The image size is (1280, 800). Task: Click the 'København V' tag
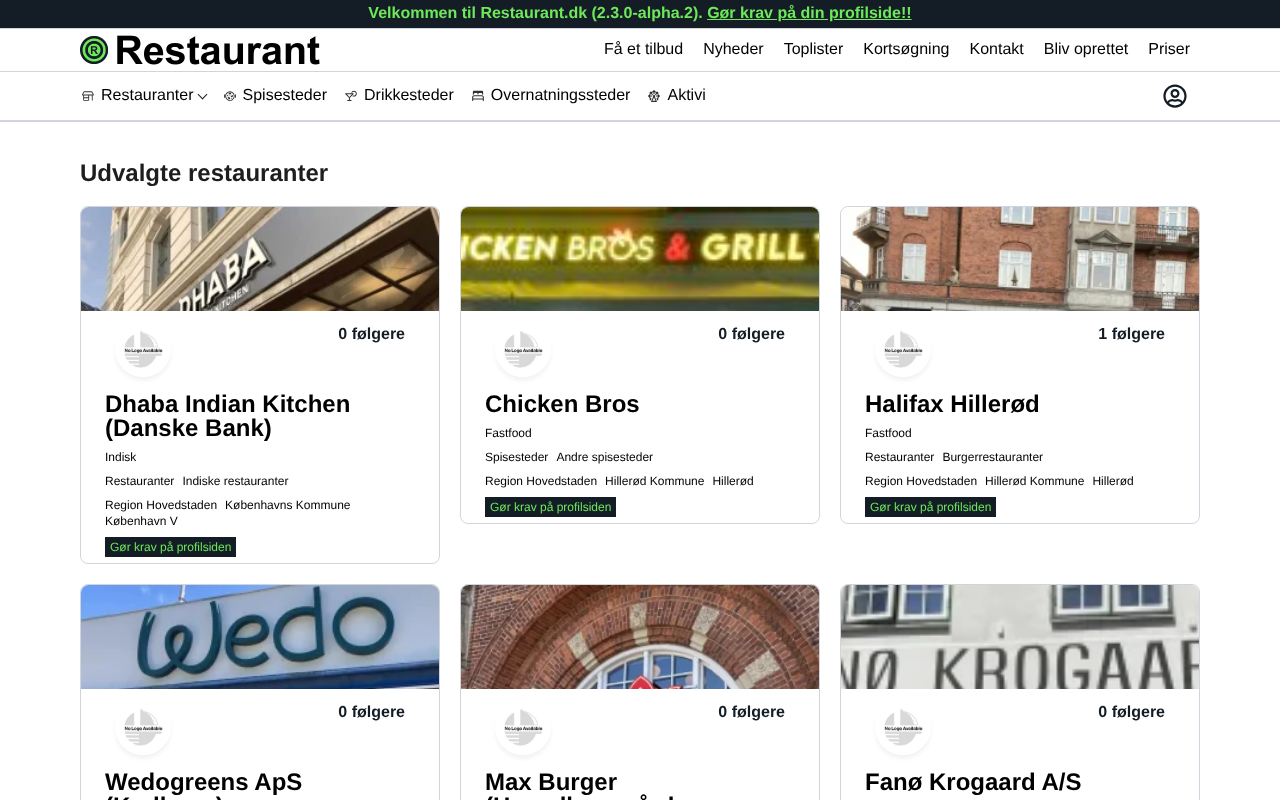click(141, 521)
